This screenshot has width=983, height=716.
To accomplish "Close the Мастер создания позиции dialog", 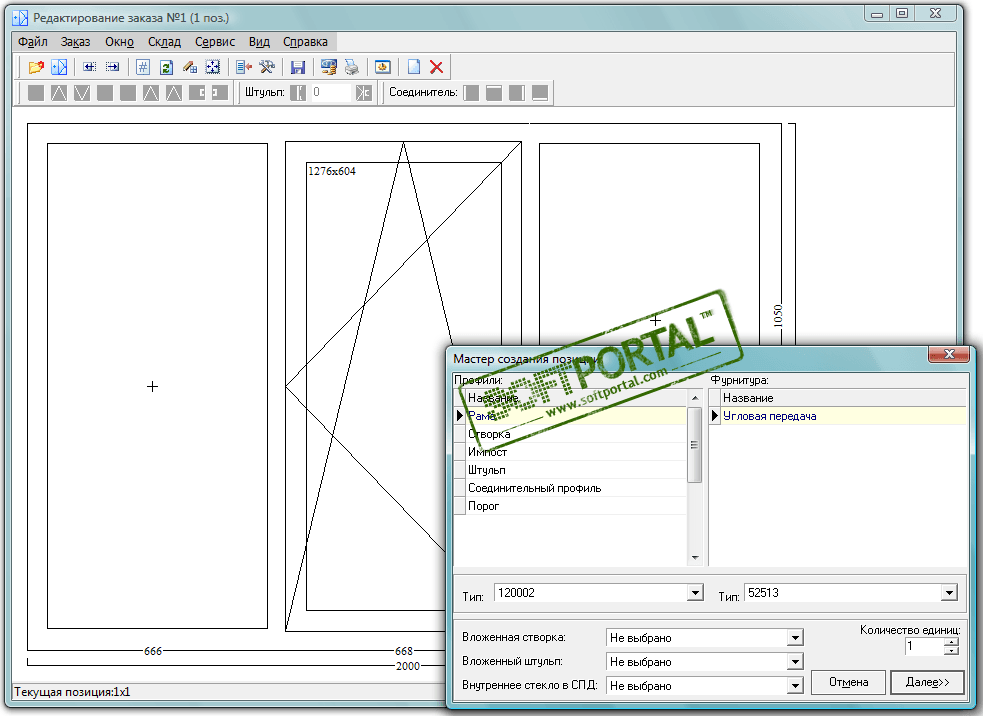I will 949,354.
